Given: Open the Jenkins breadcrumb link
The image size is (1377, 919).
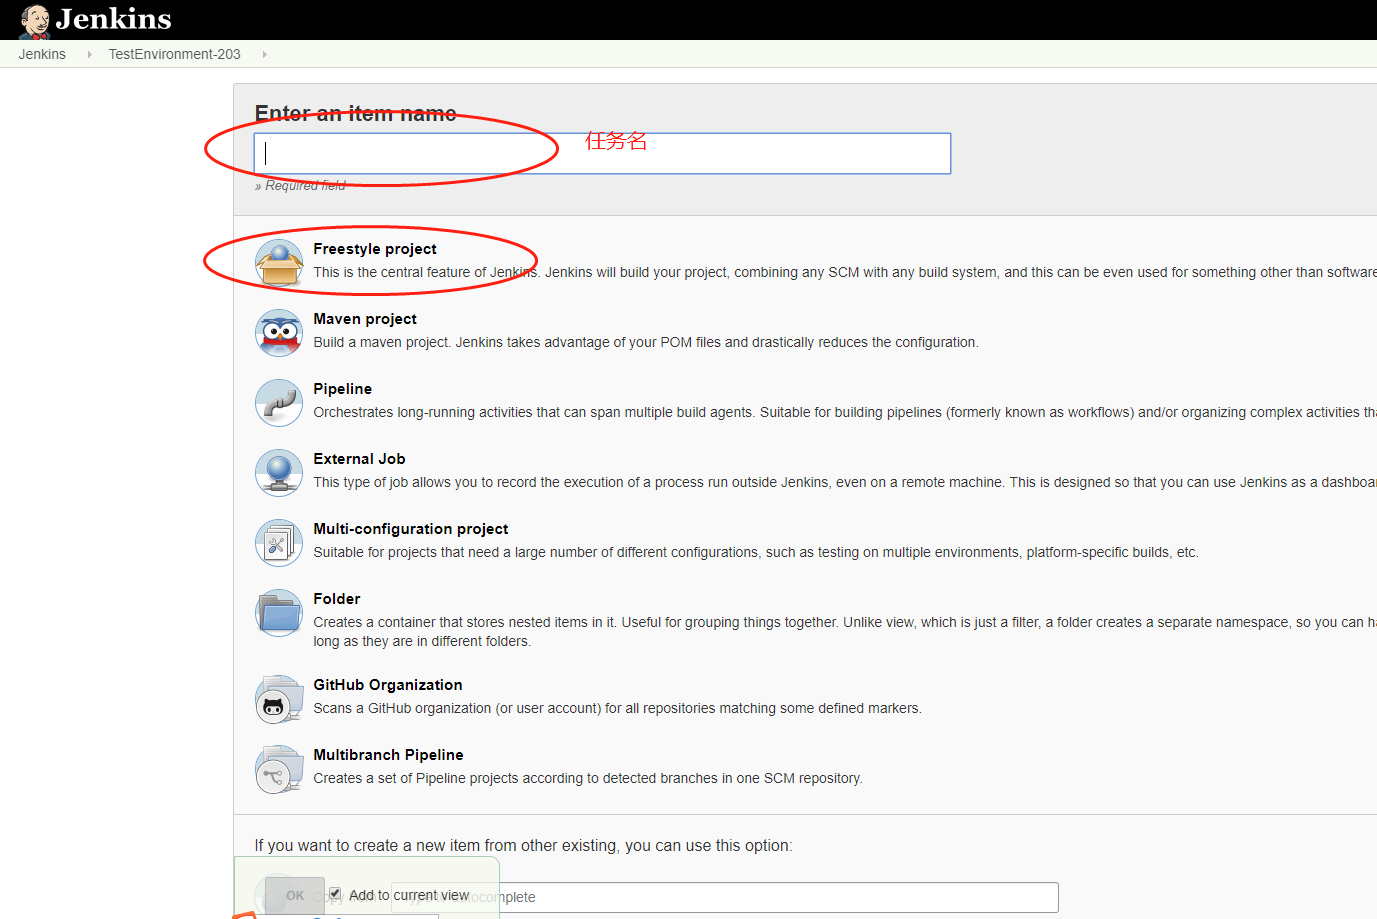Looking at the screenshot, I should tap(42, 54).
